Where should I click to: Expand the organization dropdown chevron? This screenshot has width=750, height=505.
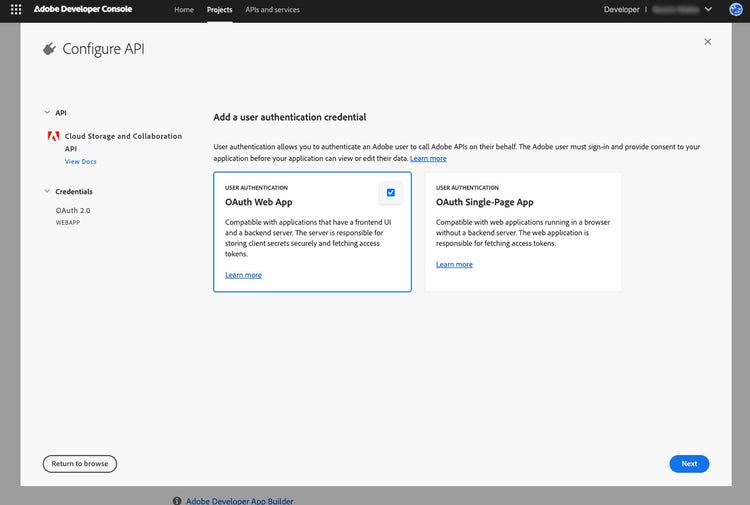tap(708, 9)
